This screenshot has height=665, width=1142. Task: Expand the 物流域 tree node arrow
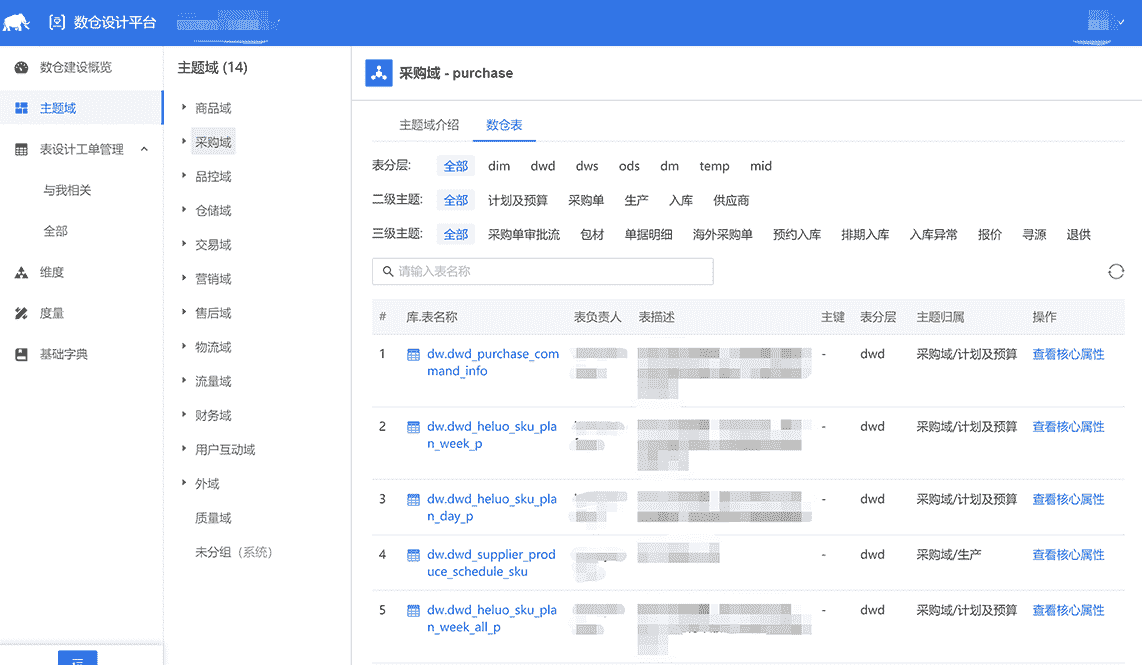184,346
